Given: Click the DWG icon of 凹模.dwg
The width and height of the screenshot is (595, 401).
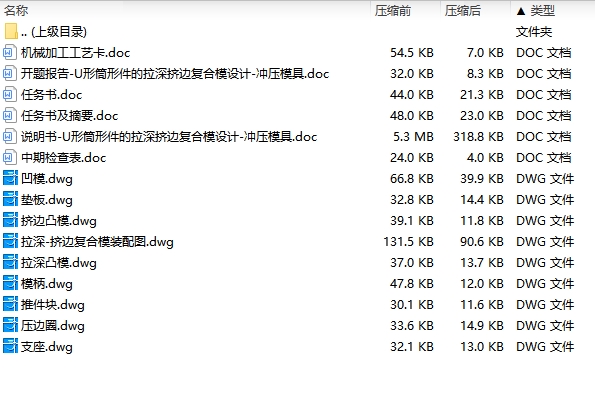Looking at the screenshot, I should (x=10, y=178).
